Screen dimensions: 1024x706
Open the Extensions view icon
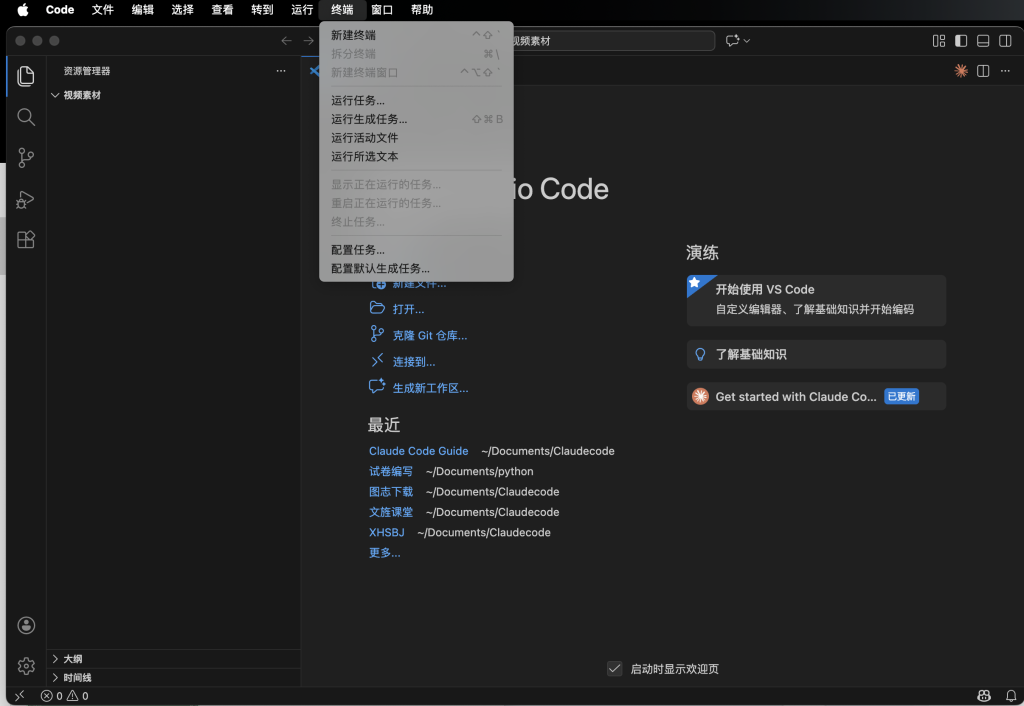(x=26, y=240)
